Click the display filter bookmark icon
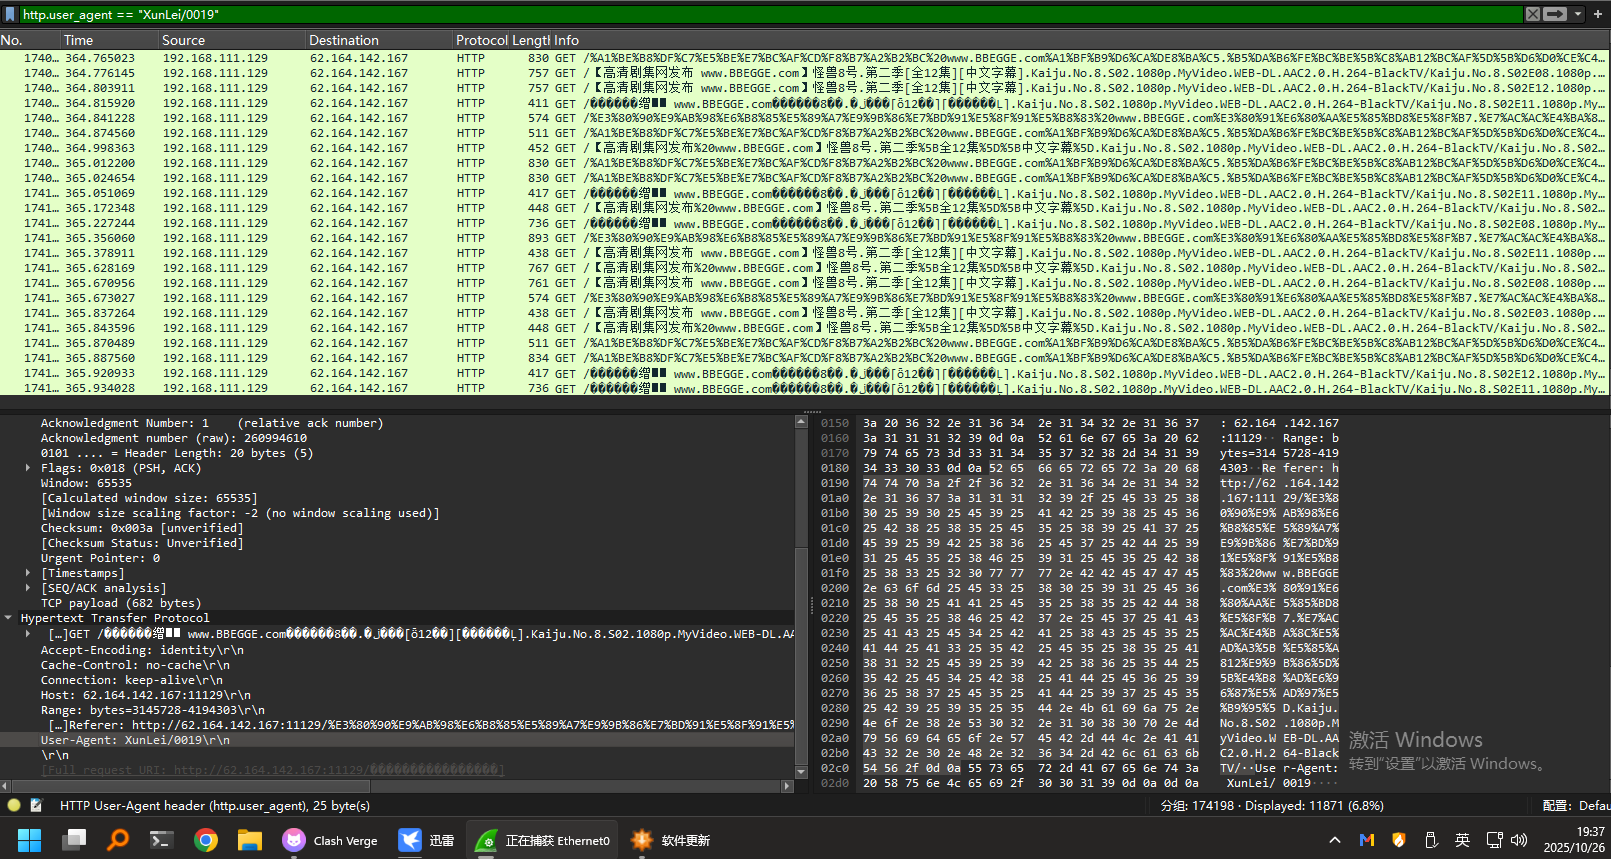The width and height of the screenshot is (1611, 859). 10,14
